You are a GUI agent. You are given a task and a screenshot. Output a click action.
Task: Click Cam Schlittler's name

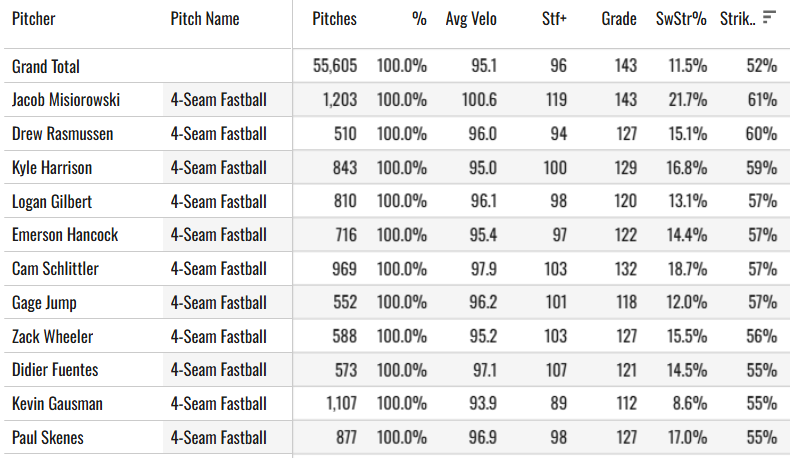point(55,269)
